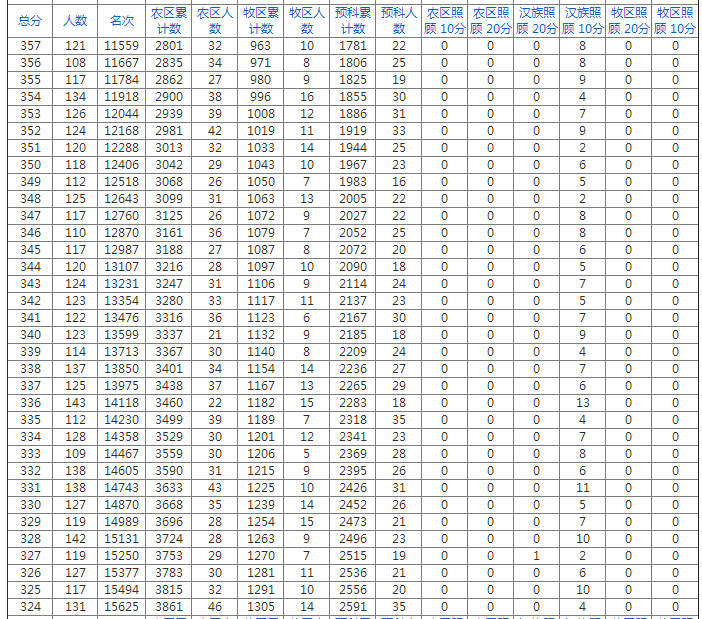Click the 总分 column header
702x619 pixels.
pos(30,20)
